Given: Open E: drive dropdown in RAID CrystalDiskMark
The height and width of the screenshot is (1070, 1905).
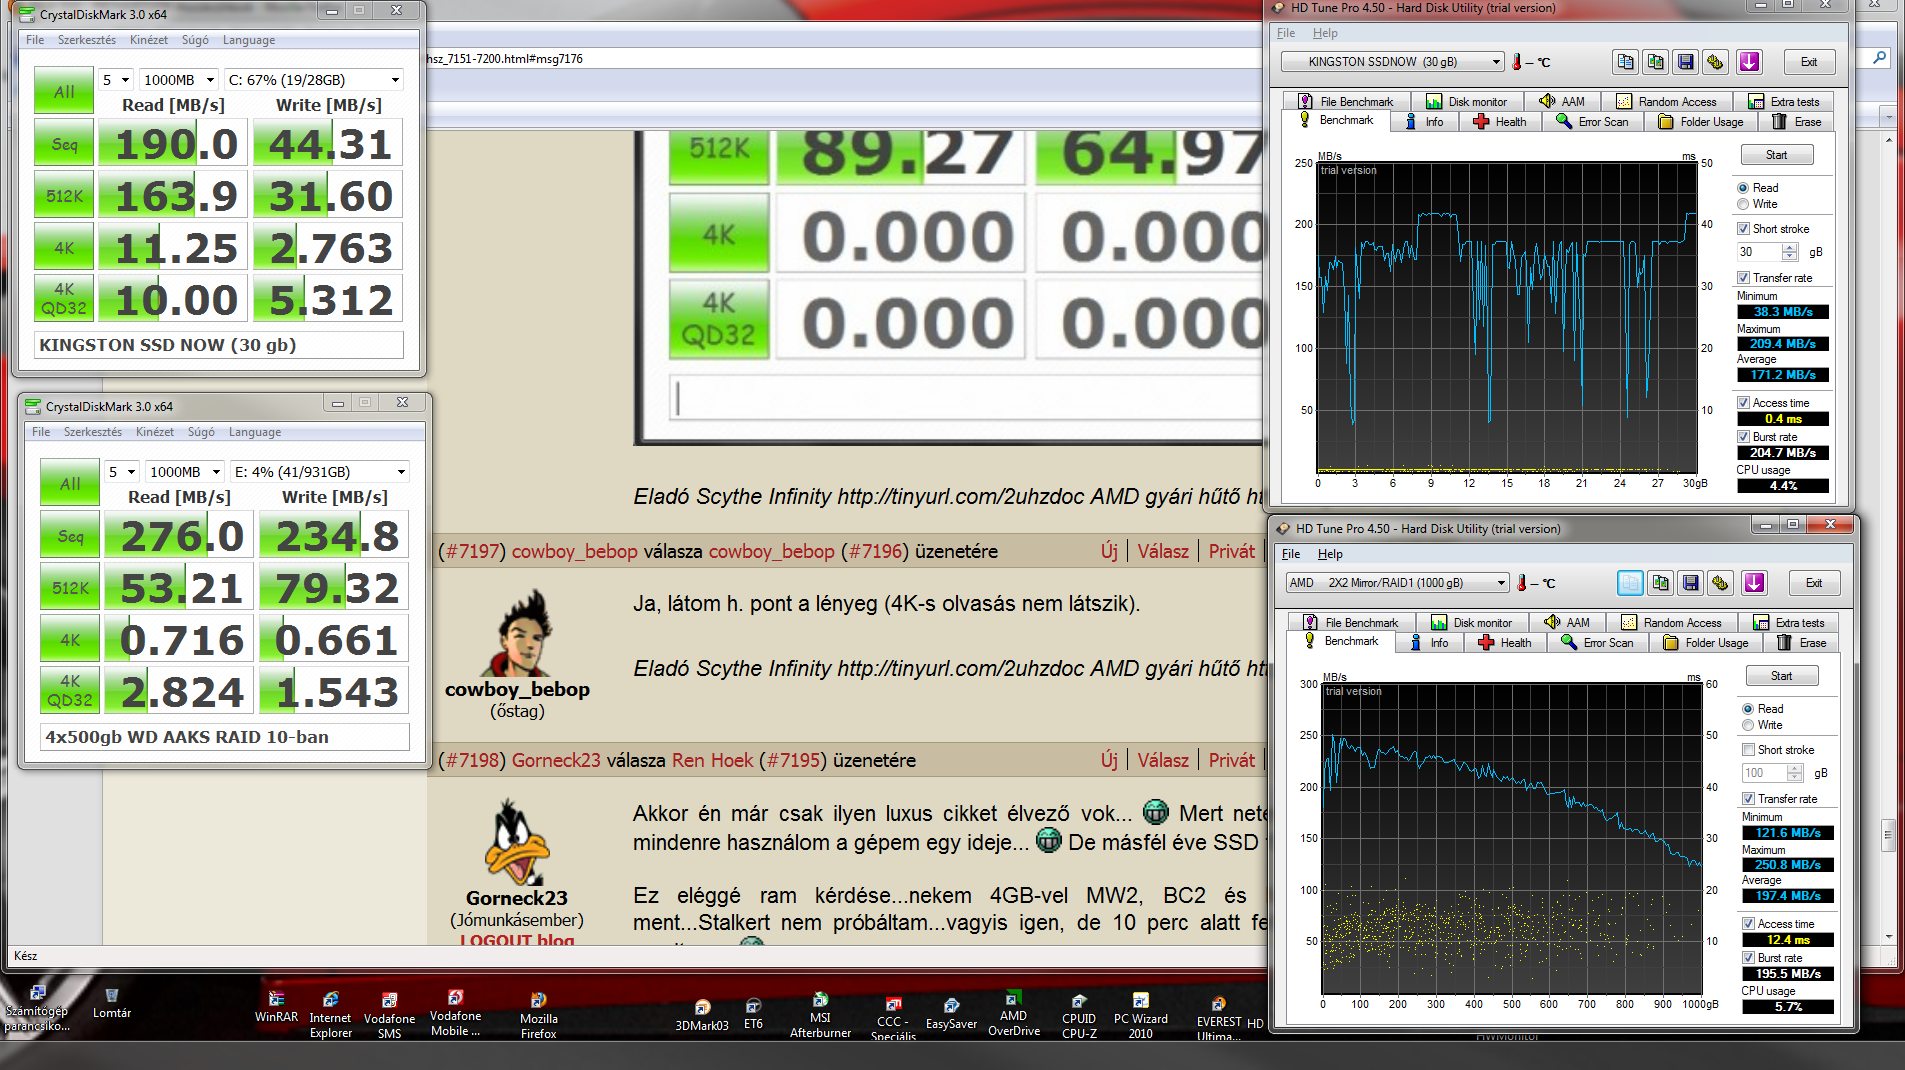Looking at the screenshot, I should 319,472.
